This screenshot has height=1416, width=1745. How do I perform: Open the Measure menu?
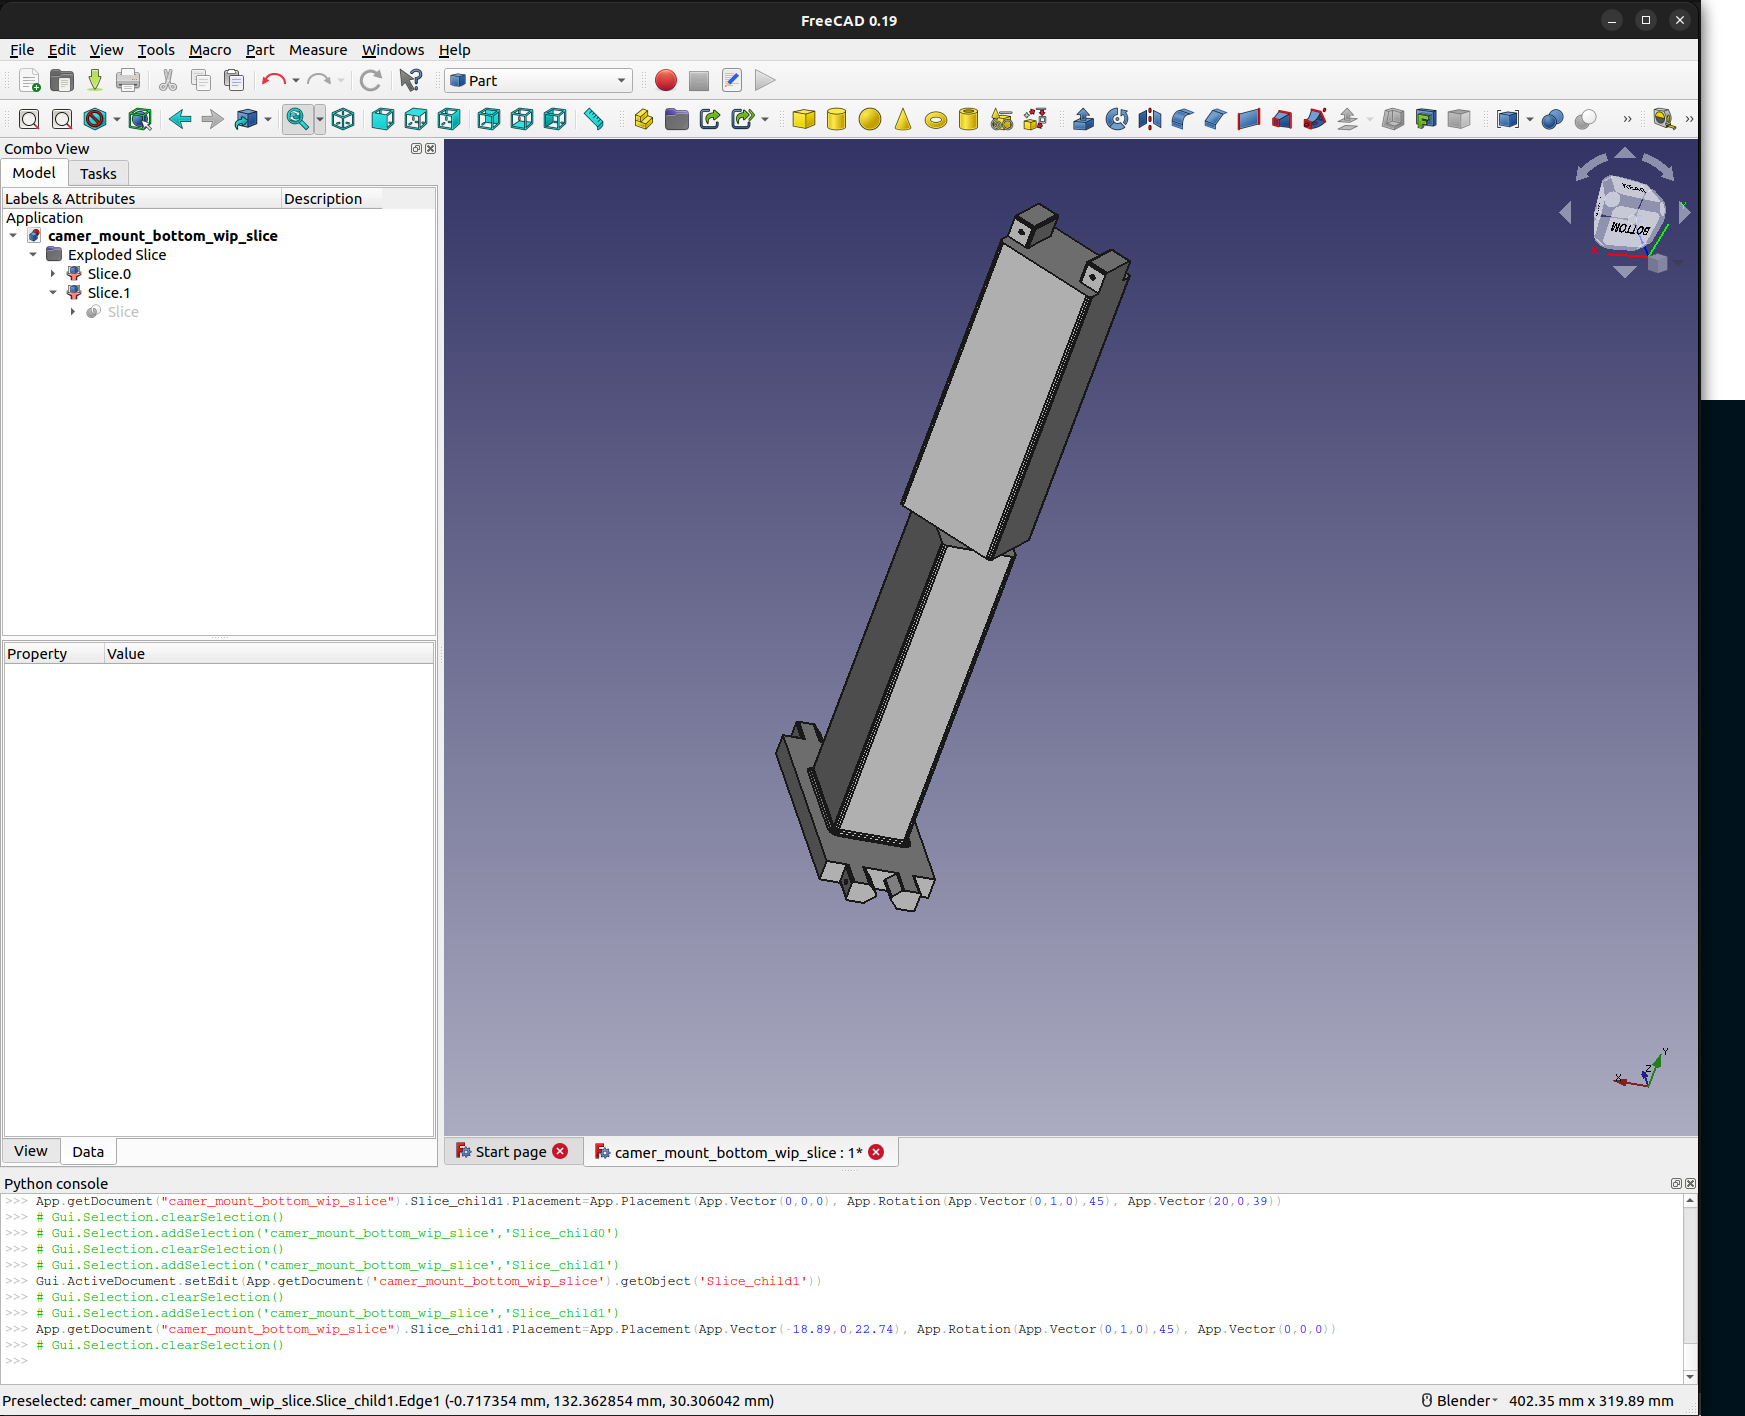click(x=318, y=50)
